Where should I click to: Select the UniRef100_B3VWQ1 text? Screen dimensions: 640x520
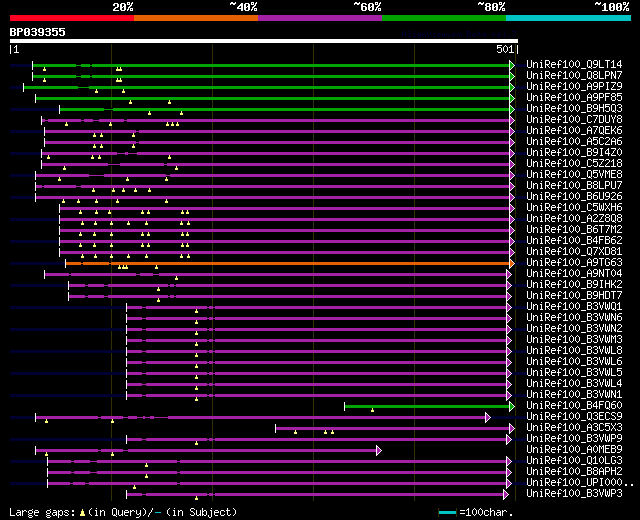click(574, 307)
